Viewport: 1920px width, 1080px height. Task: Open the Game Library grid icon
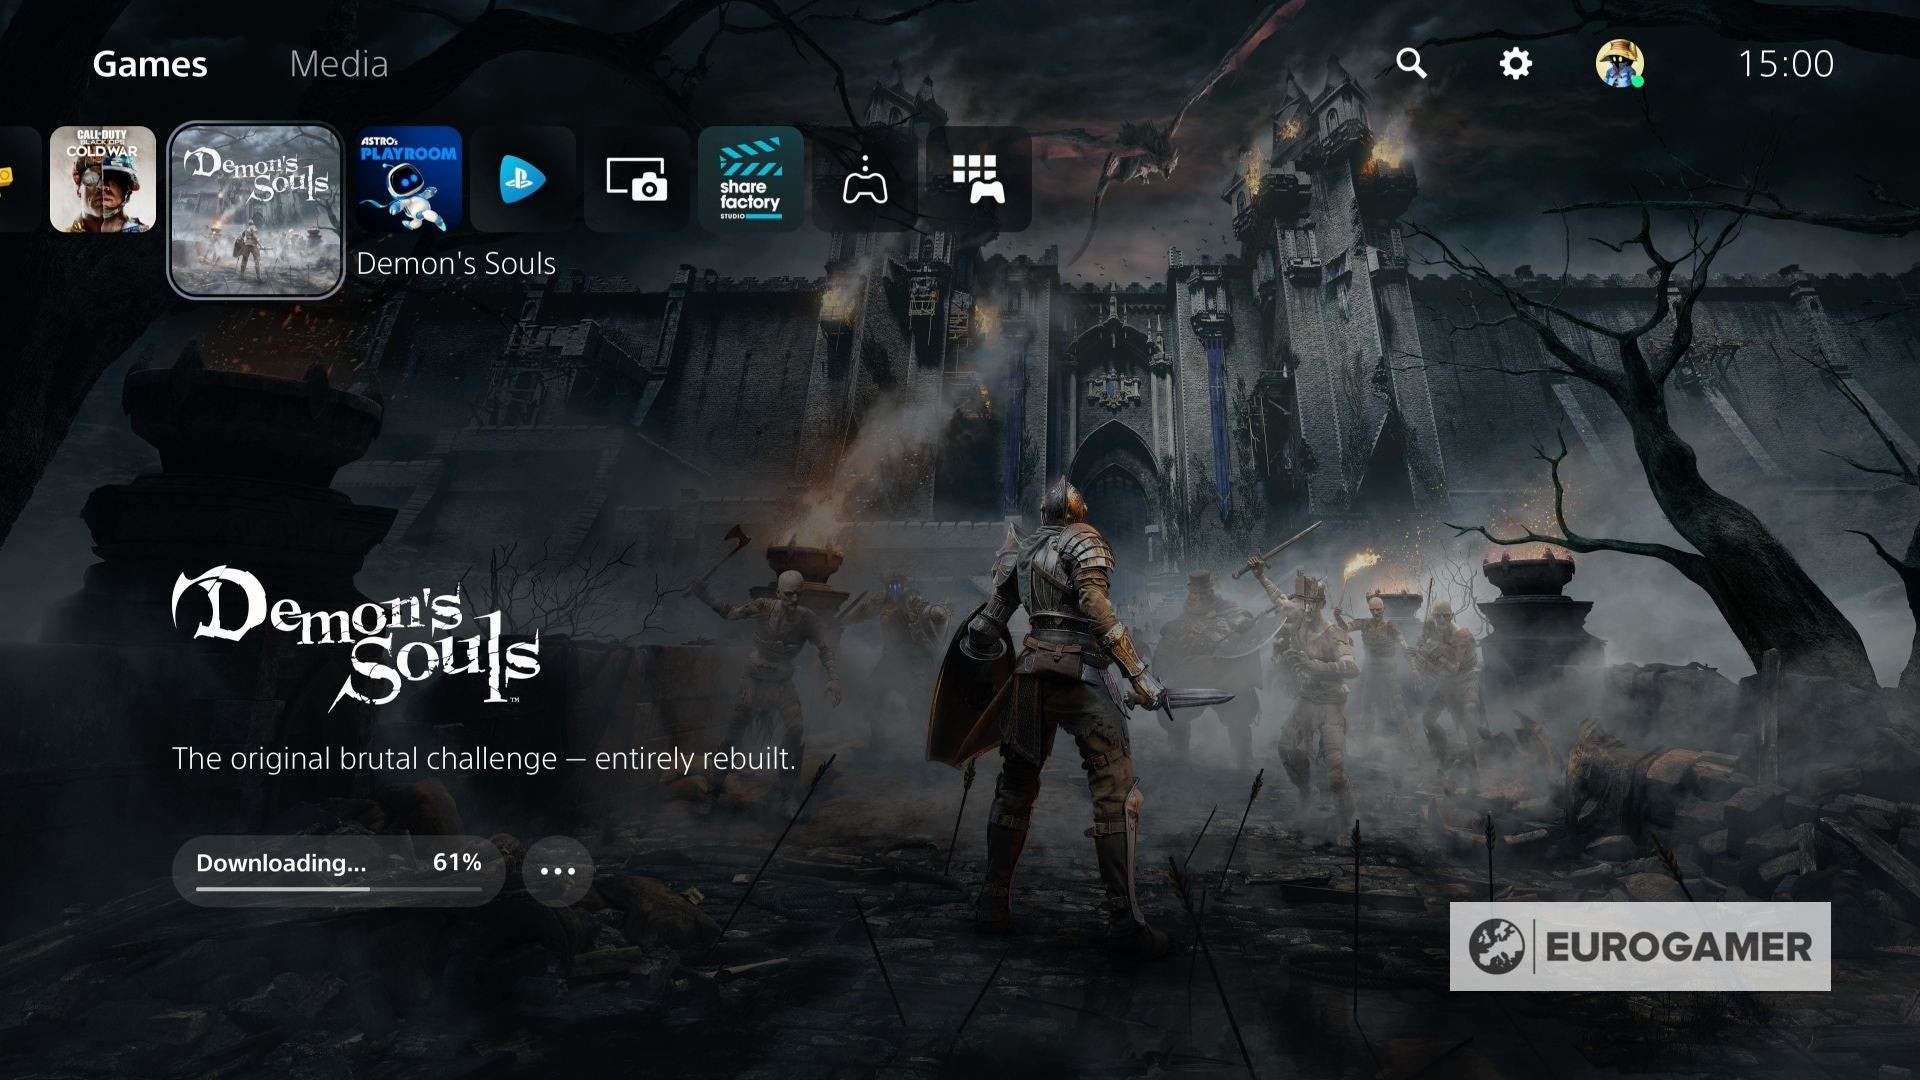click(x=979, y=179)
